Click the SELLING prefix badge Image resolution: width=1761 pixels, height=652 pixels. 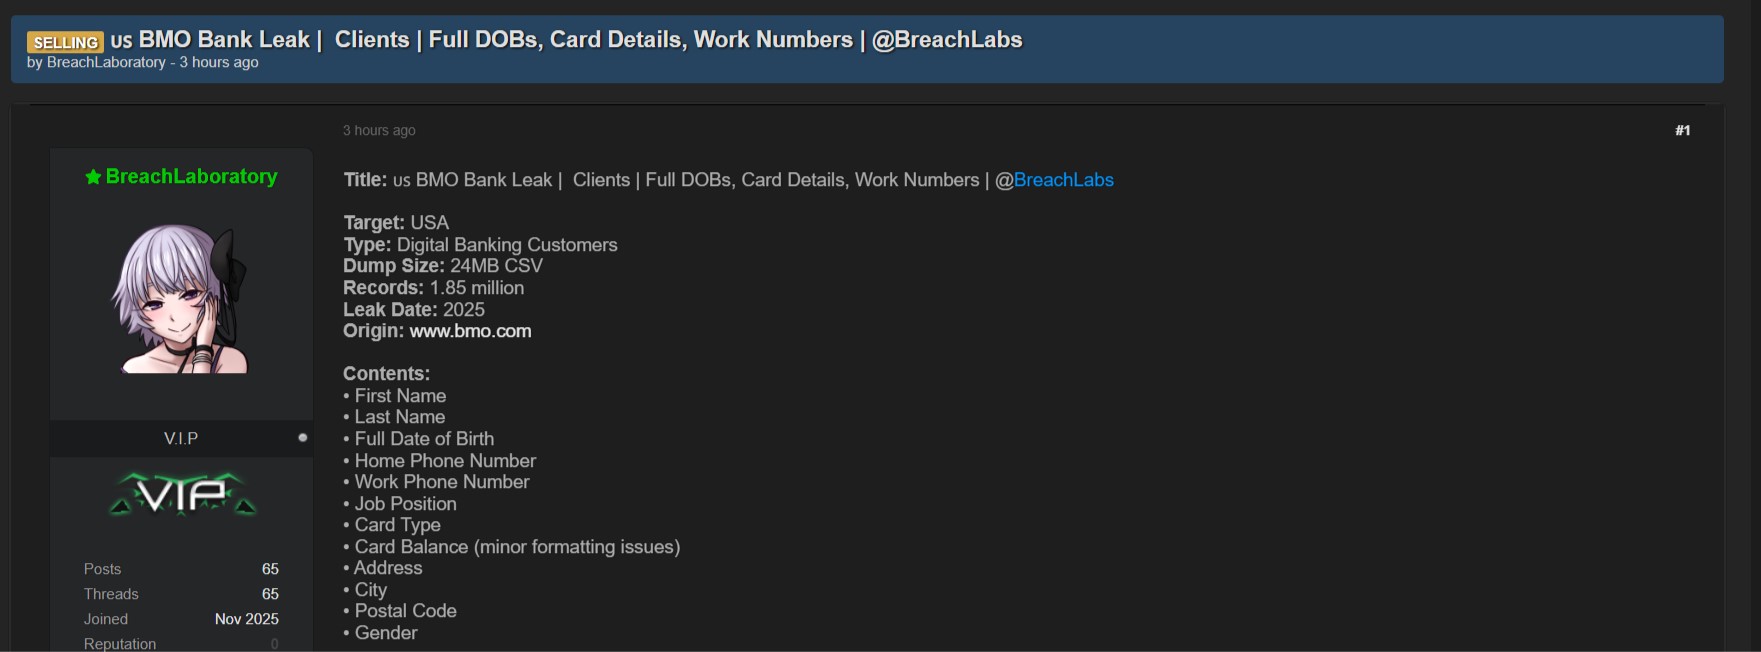[65, 42]
